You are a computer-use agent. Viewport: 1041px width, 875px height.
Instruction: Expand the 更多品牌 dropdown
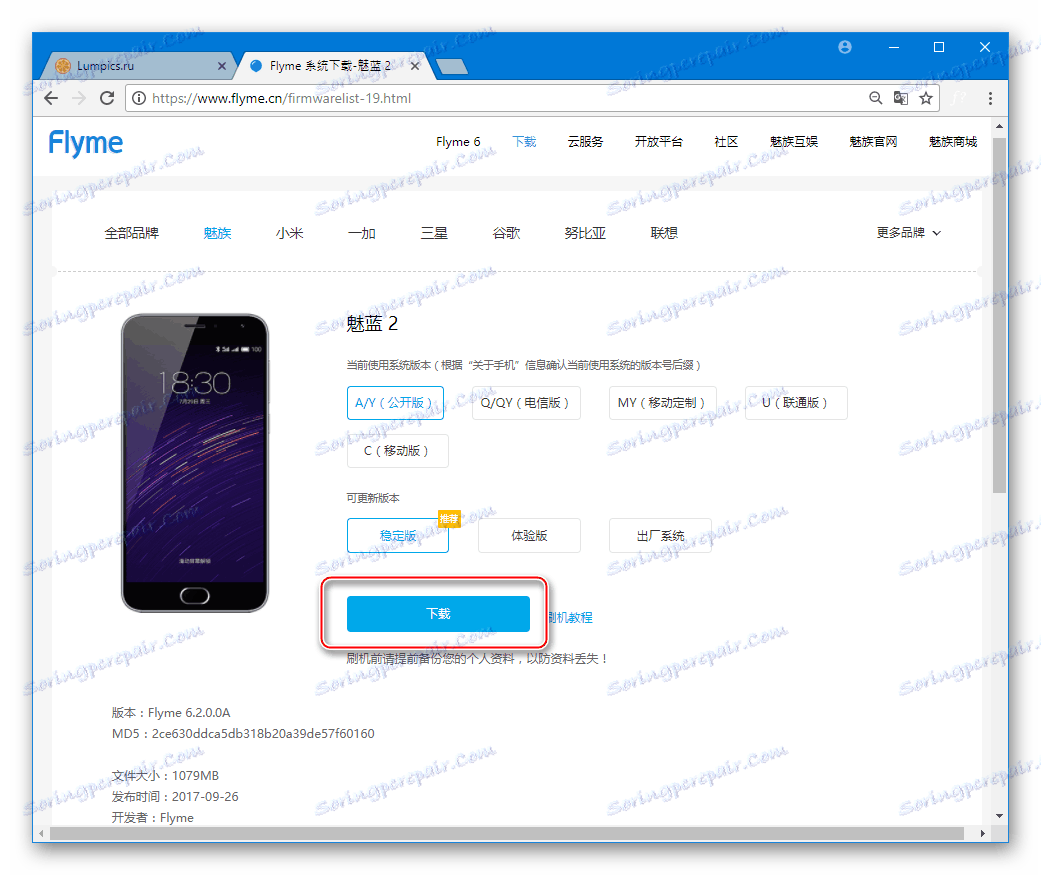point(908,233)
